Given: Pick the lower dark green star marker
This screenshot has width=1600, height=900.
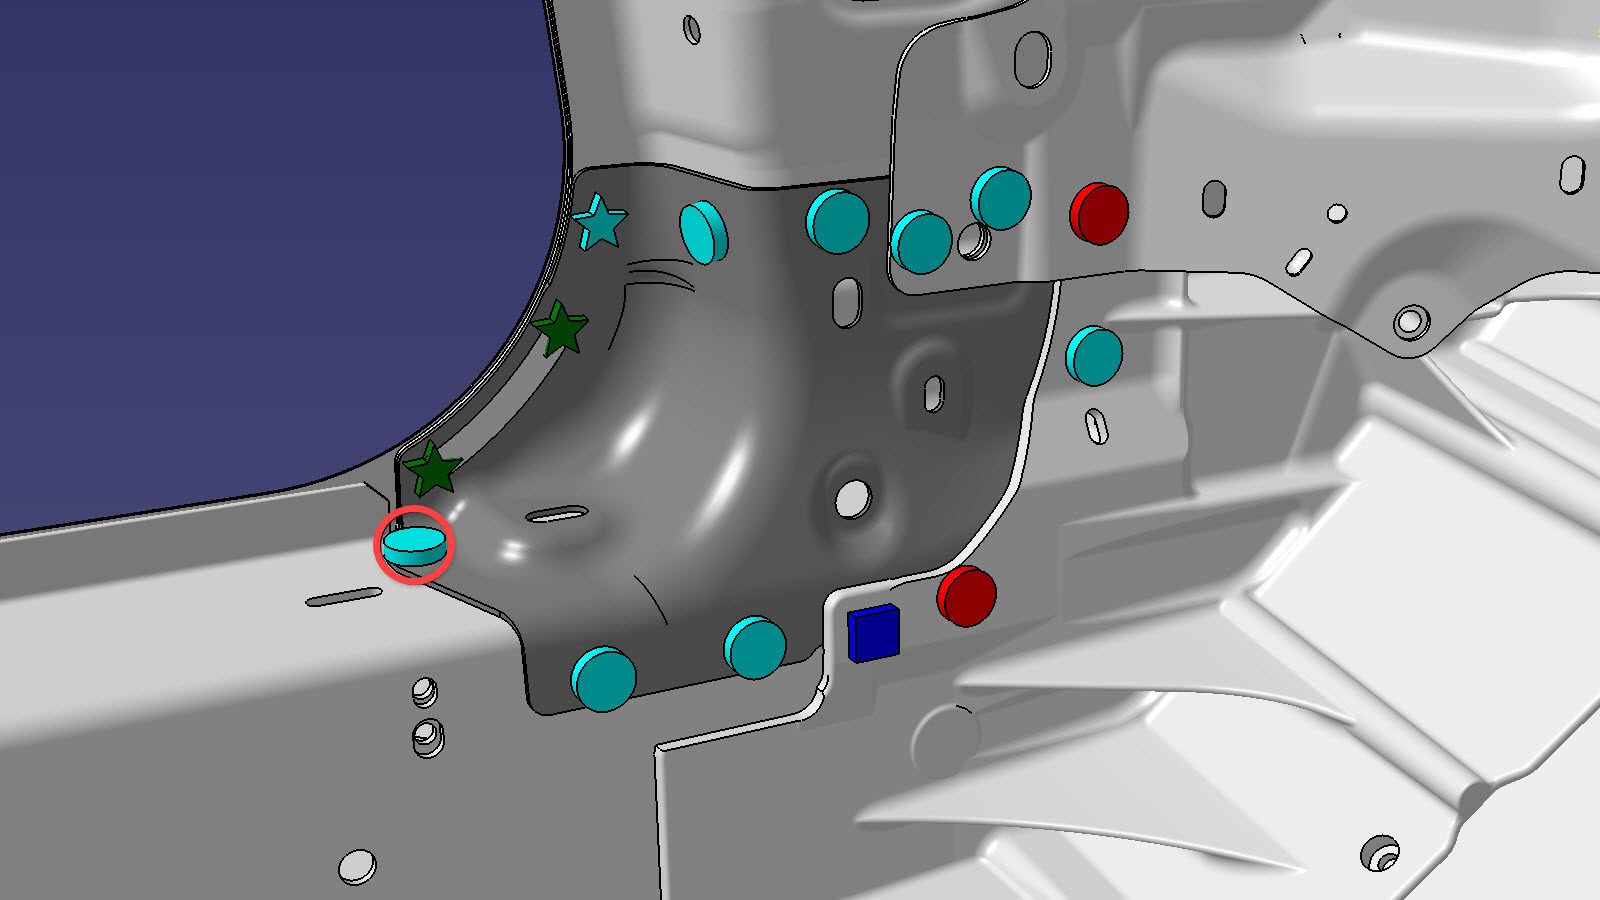Looking at the screenshot, I should tap(433, 469).
